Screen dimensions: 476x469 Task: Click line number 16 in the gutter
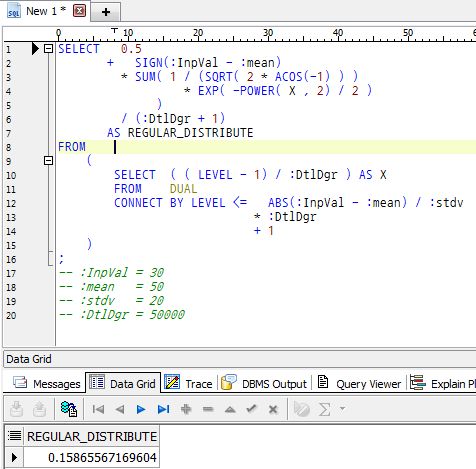tap(11, 259)
